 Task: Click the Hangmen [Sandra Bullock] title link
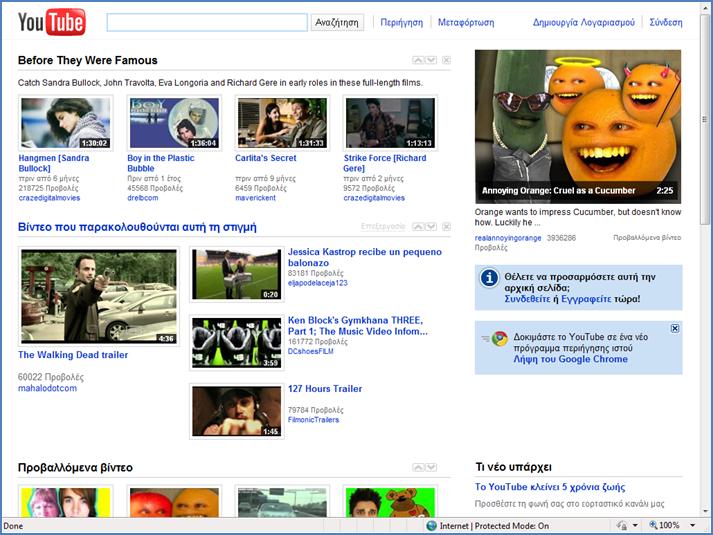[x=54, y=163]
